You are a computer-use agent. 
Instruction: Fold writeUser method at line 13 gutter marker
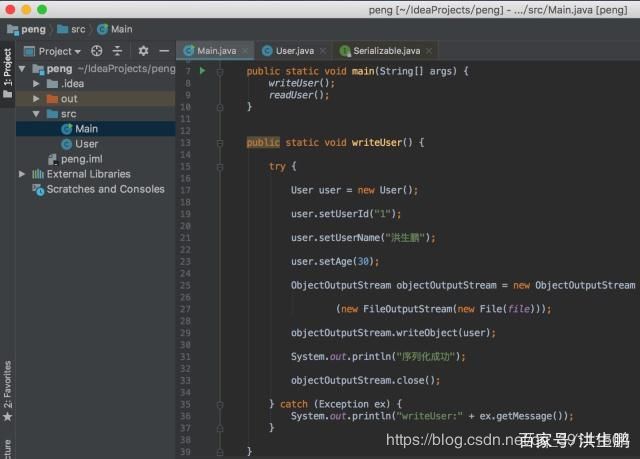pos(220,143)
